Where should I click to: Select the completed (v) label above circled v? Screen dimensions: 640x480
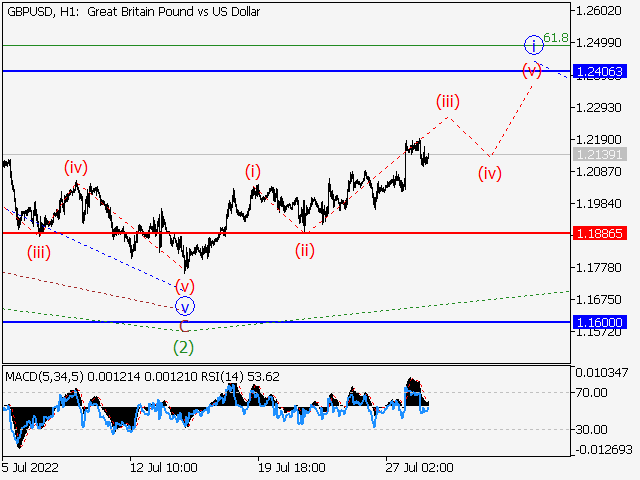click(x=185, y=286)
